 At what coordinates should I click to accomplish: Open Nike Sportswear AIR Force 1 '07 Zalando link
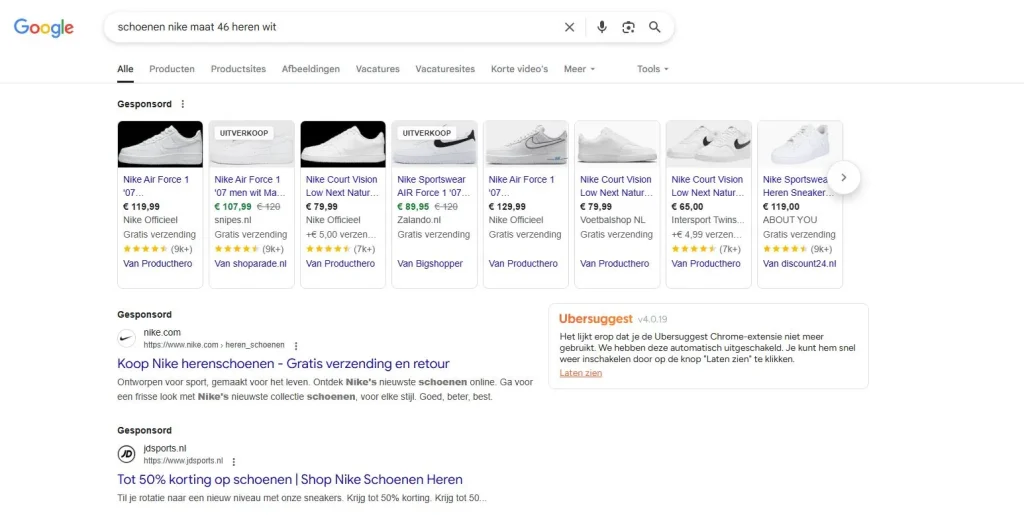(x=433, y=186)
